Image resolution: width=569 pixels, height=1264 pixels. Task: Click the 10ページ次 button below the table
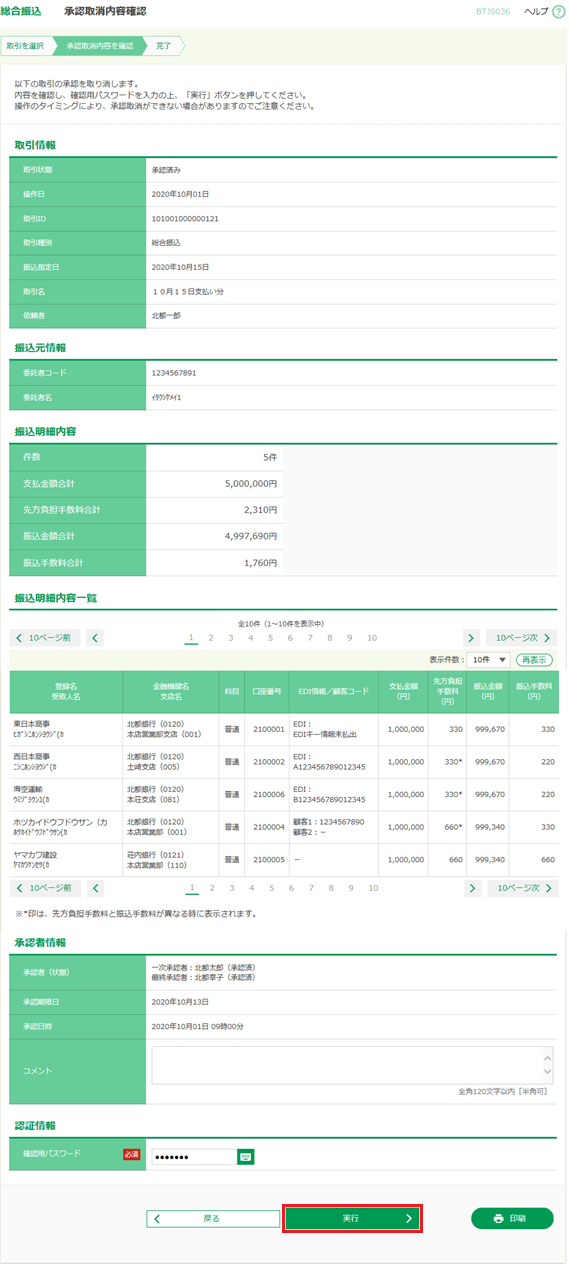click(x=522, y=887)
